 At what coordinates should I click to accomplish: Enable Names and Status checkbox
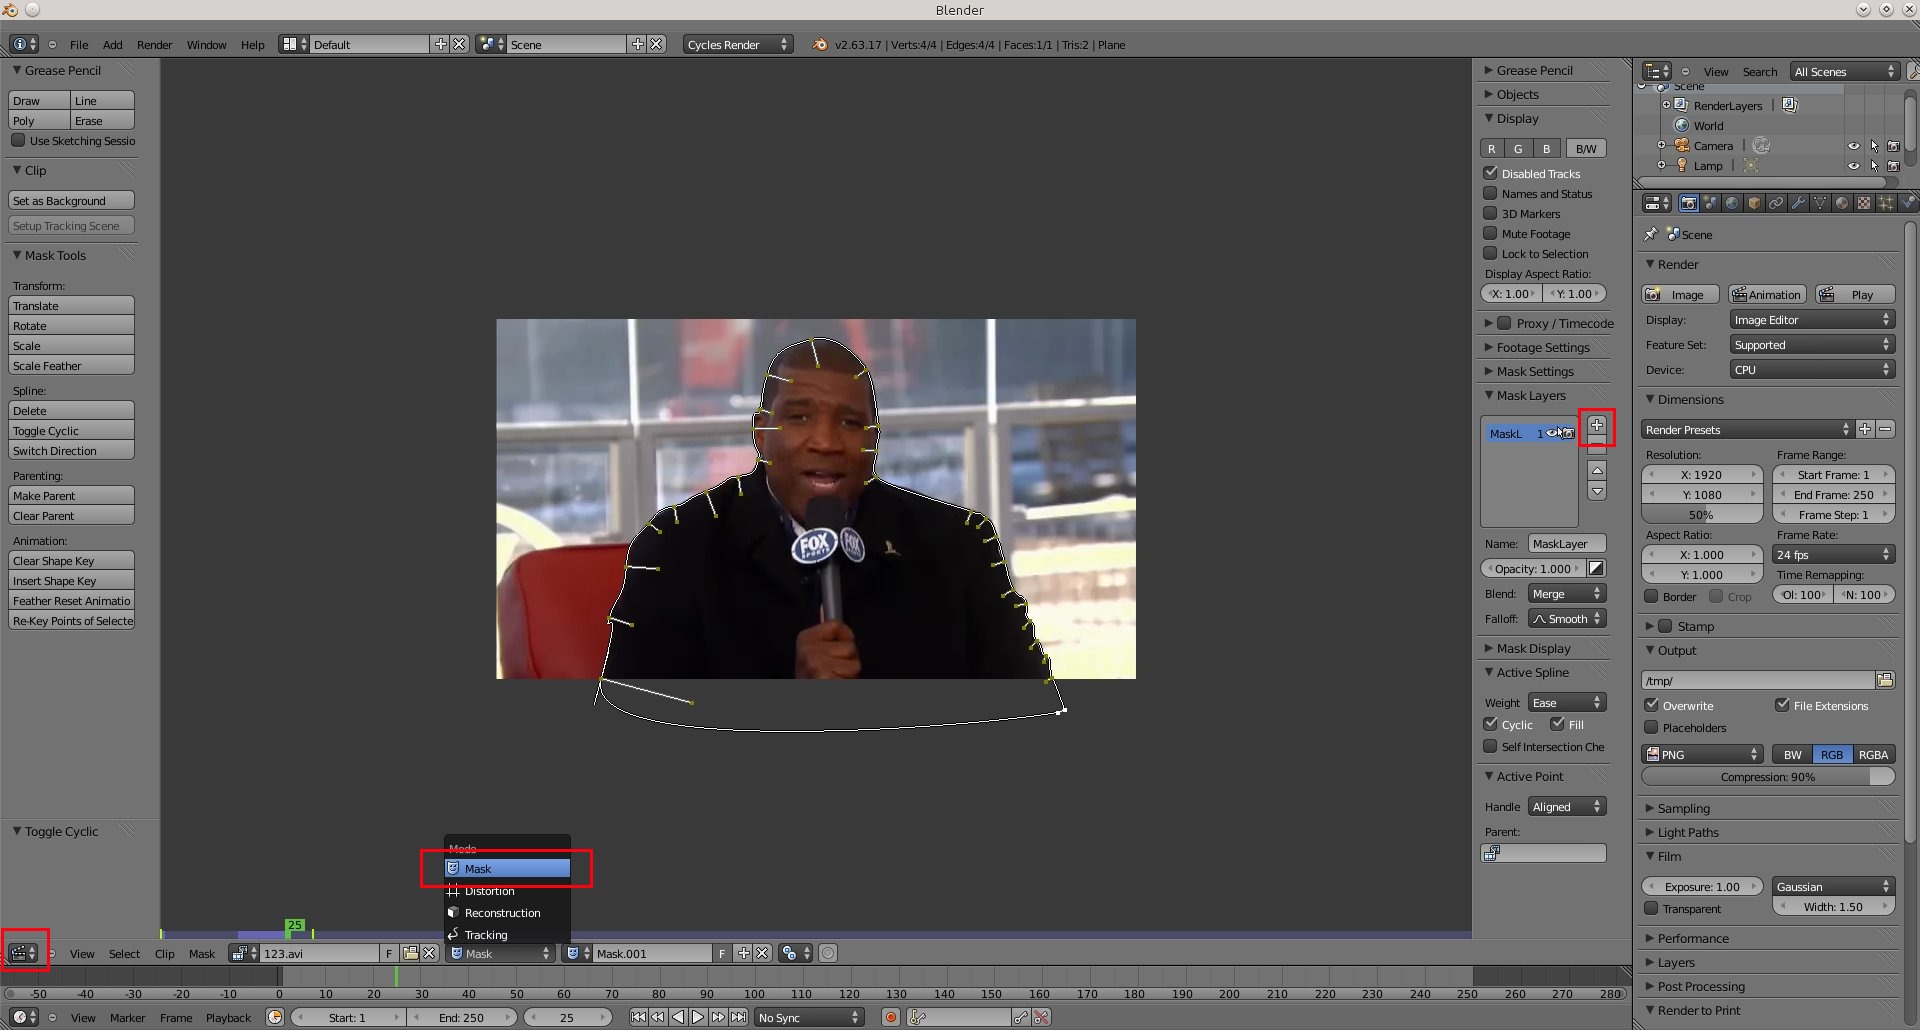click(1490, 193)
